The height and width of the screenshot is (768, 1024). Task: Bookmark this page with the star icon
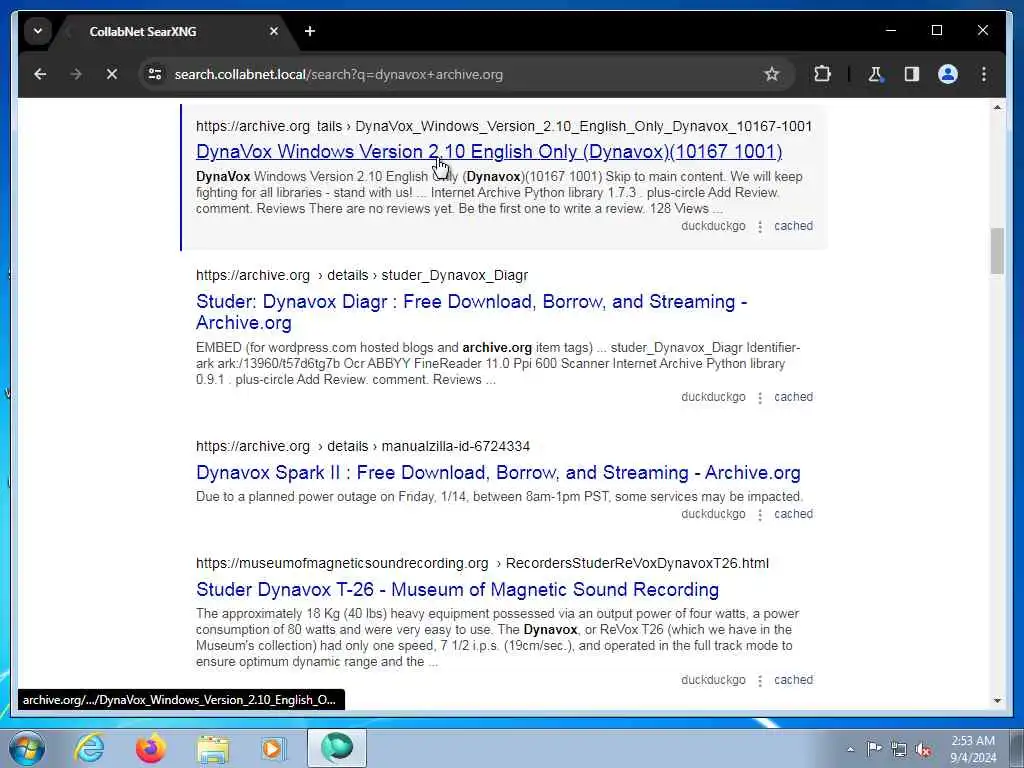click(772, 74)
